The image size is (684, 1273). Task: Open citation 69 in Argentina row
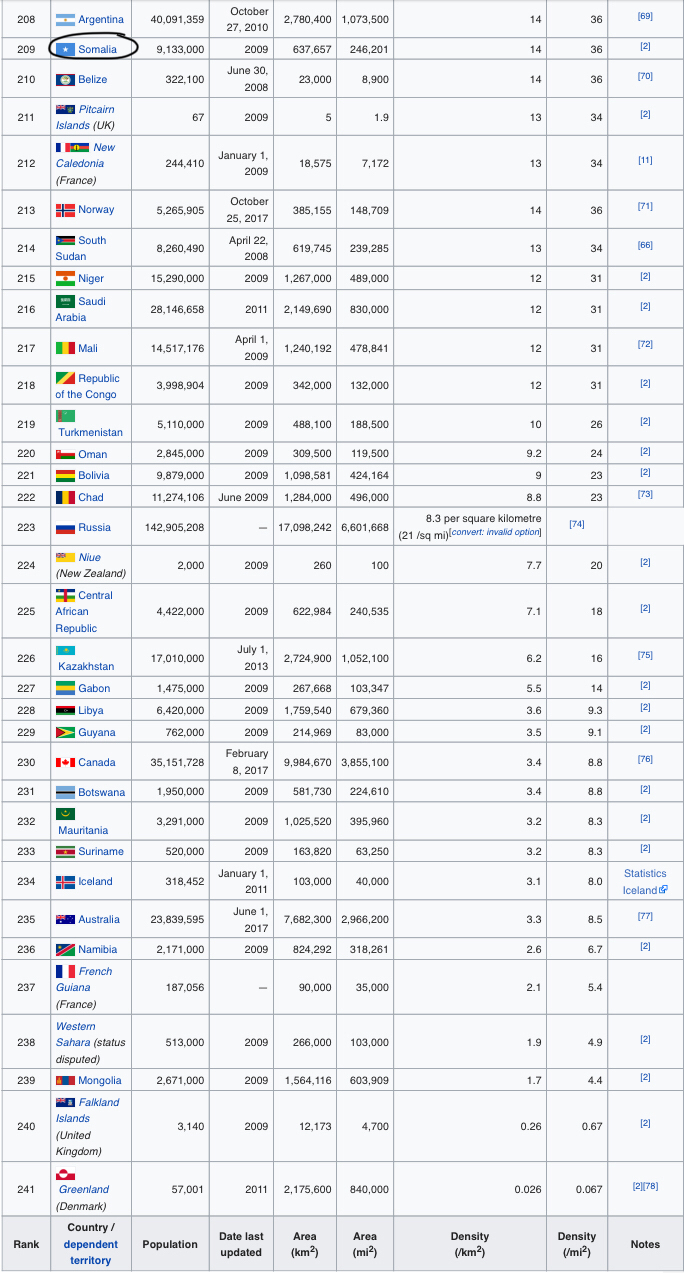click(x=645, y=16)
